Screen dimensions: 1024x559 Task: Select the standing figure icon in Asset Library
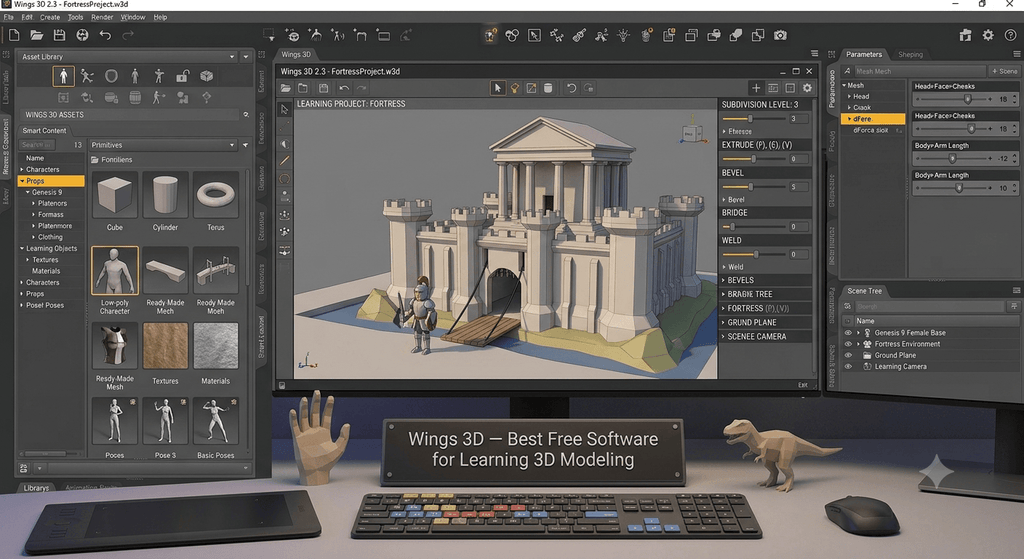(x=63, y=76)
